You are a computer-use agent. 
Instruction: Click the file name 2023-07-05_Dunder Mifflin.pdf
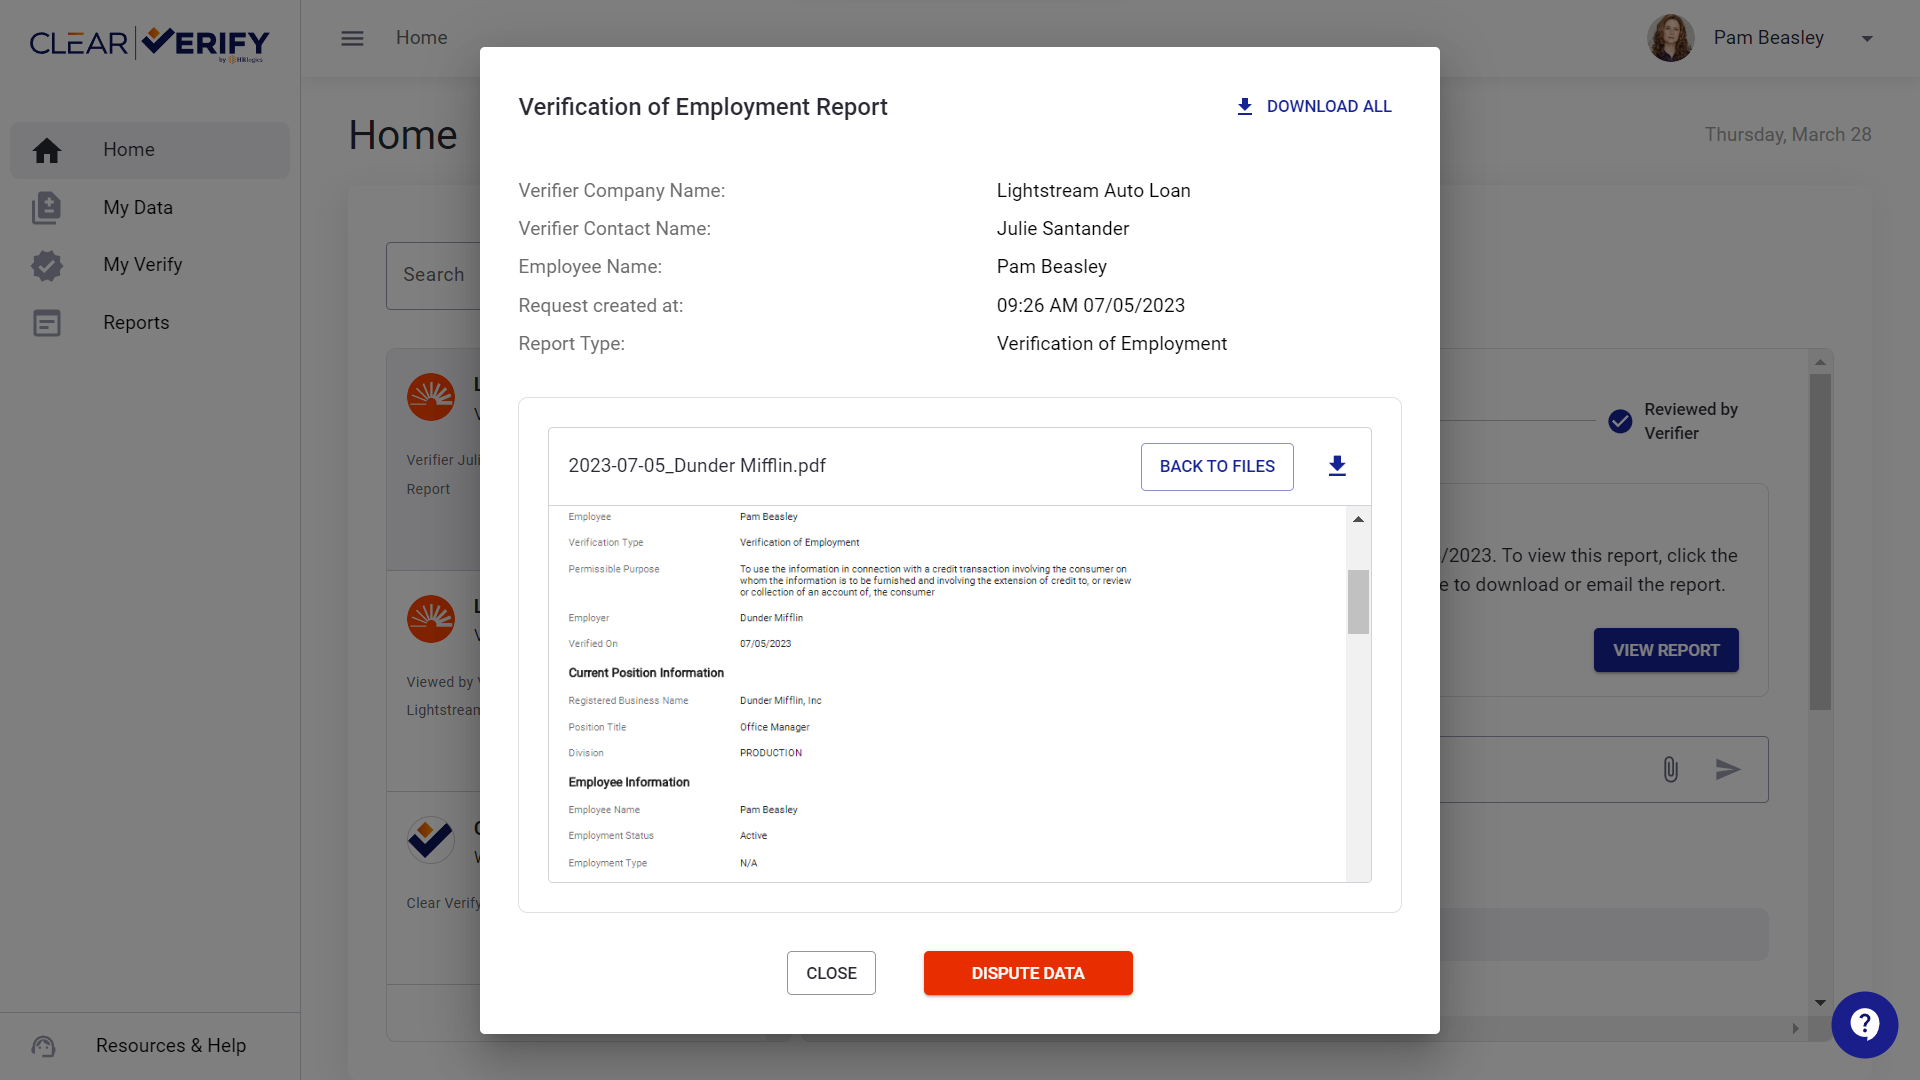(x=697, y=466)
